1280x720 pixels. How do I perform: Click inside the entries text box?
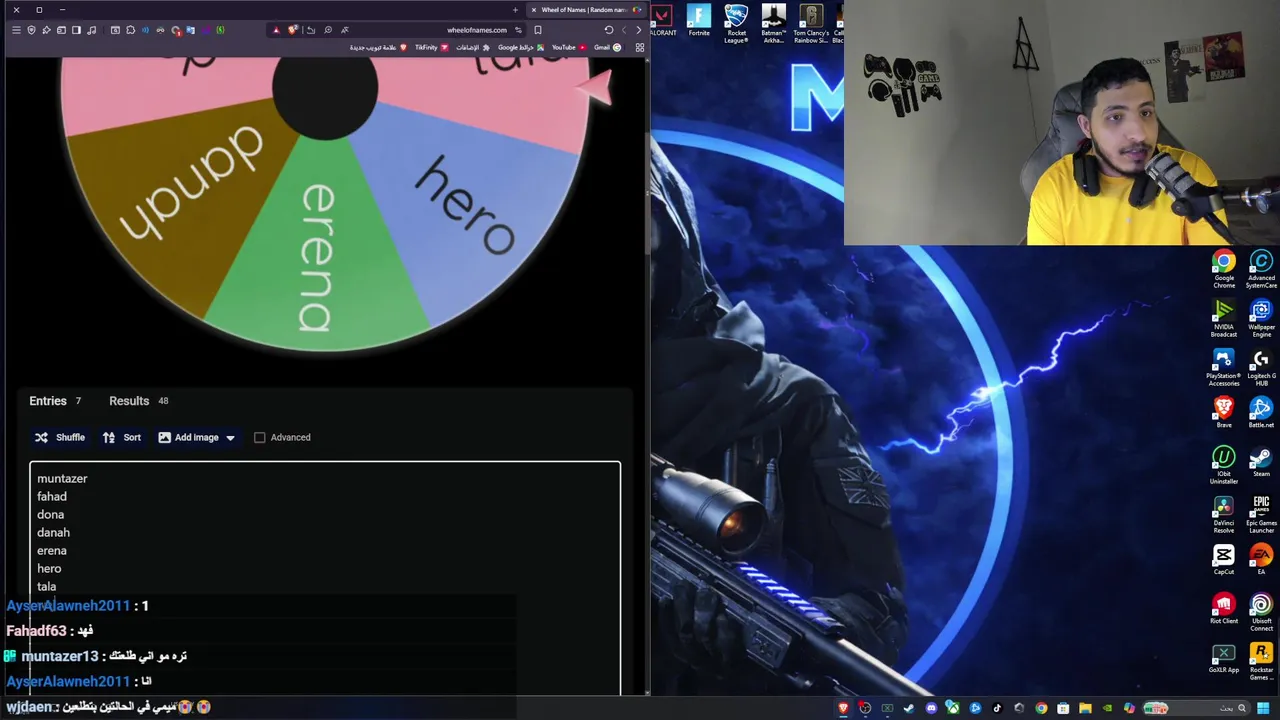[325, 578]
